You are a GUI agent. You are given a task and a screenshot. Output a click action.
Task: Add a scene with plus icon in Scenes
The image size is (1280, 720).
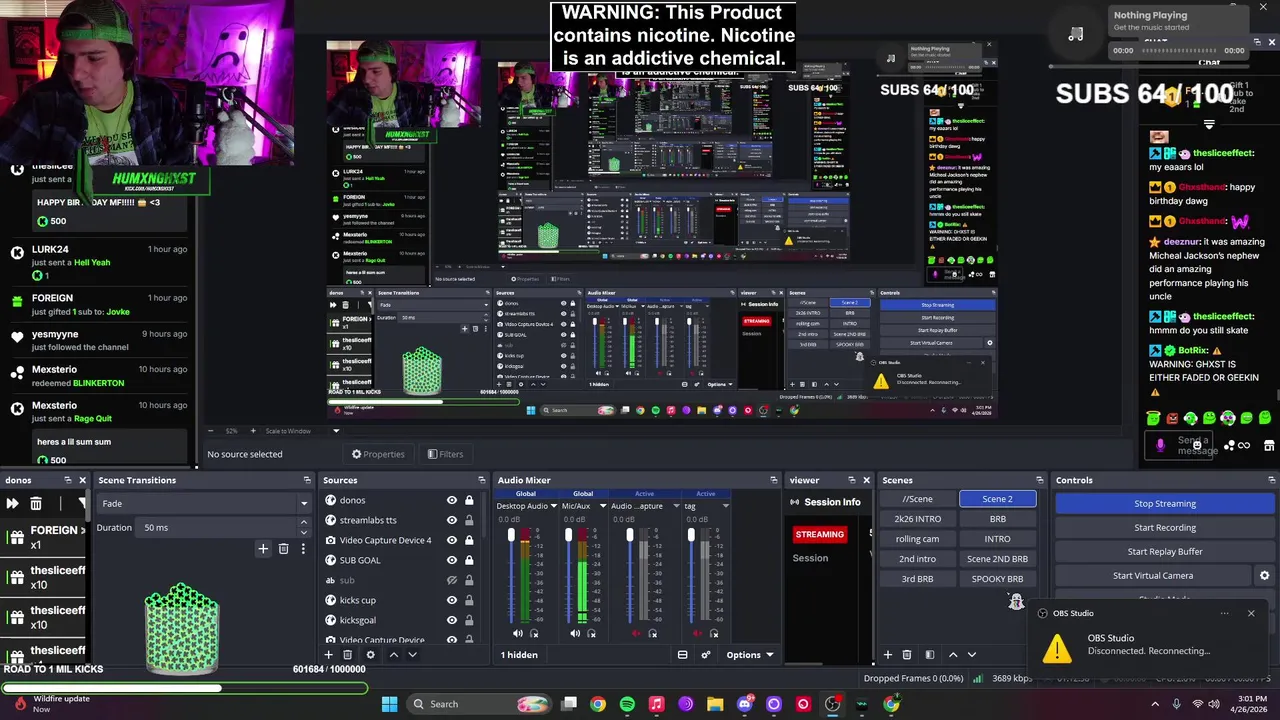pos(887,655)
